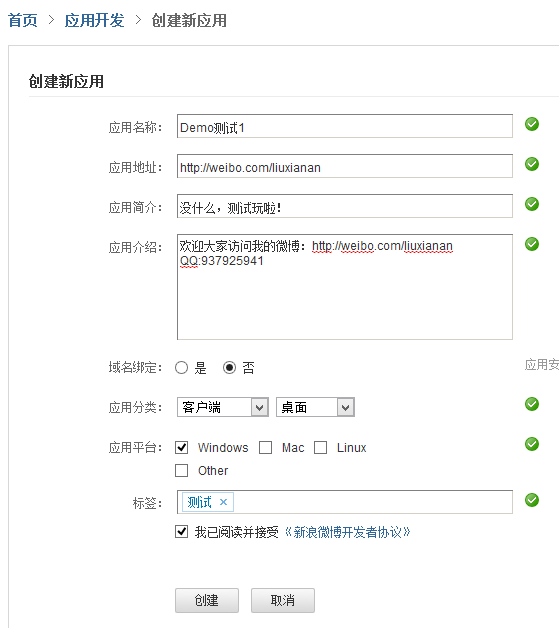Click the 域名绑定 label

135,367
